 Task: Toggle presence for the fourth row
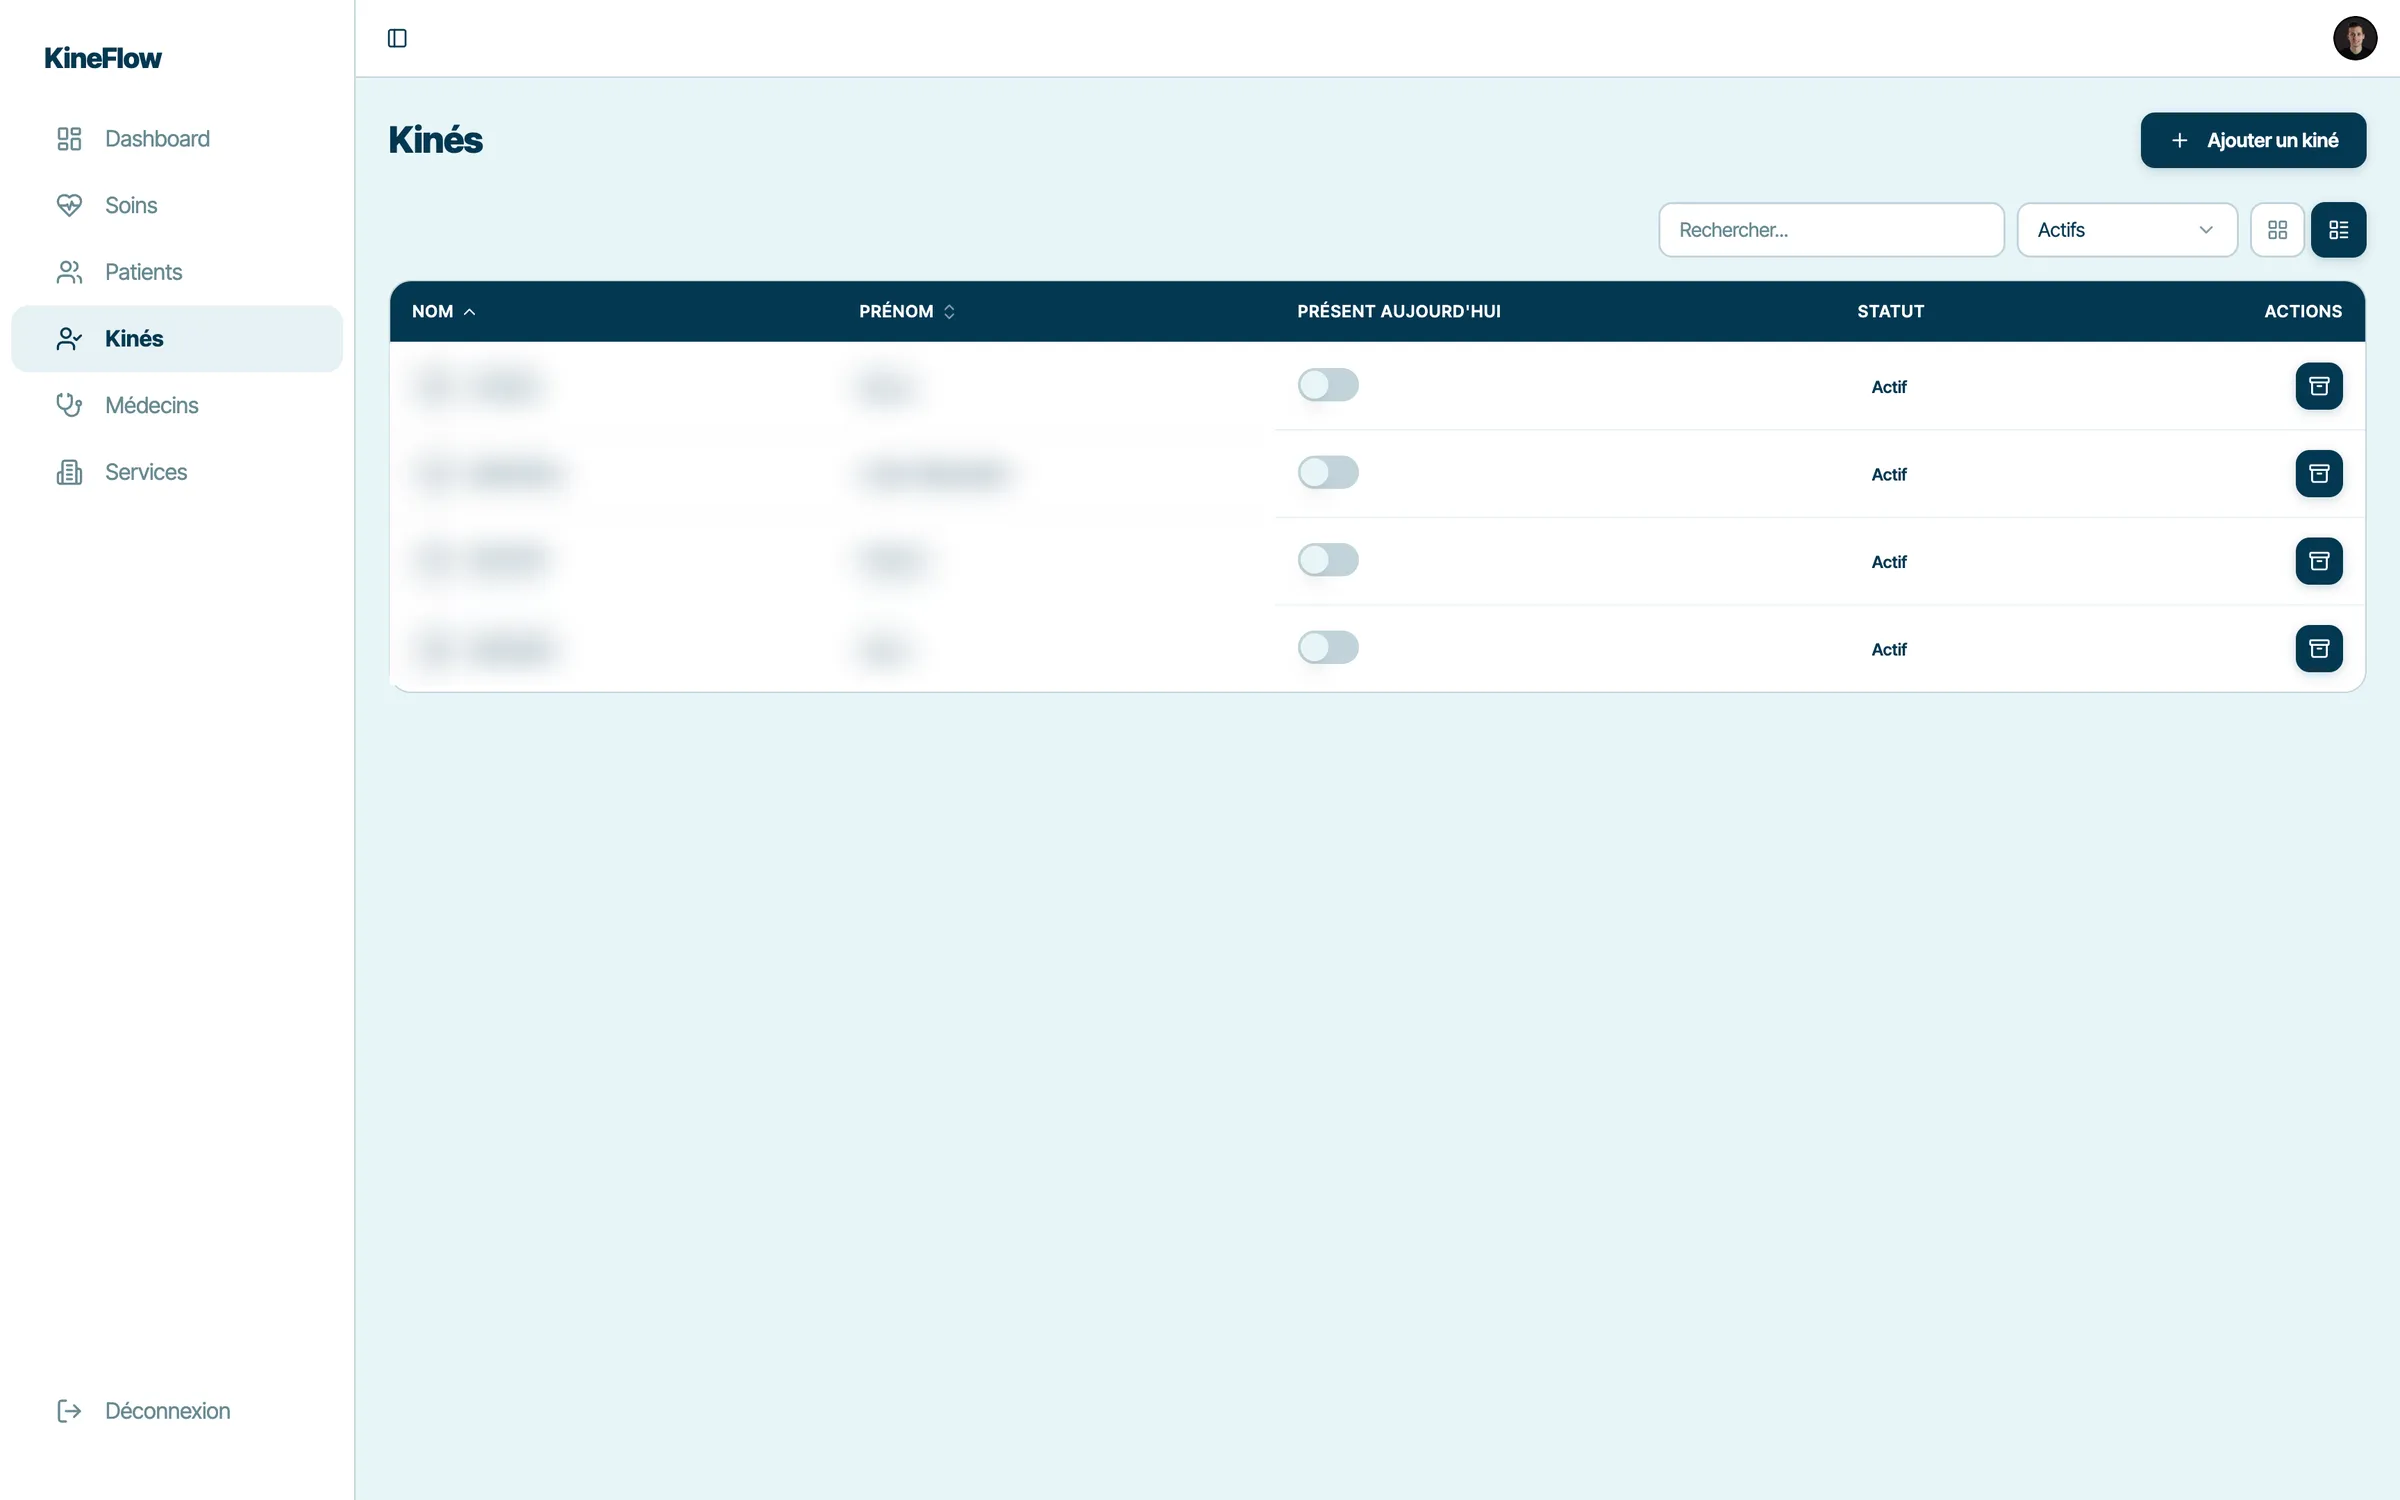[x=1328, y=648]
